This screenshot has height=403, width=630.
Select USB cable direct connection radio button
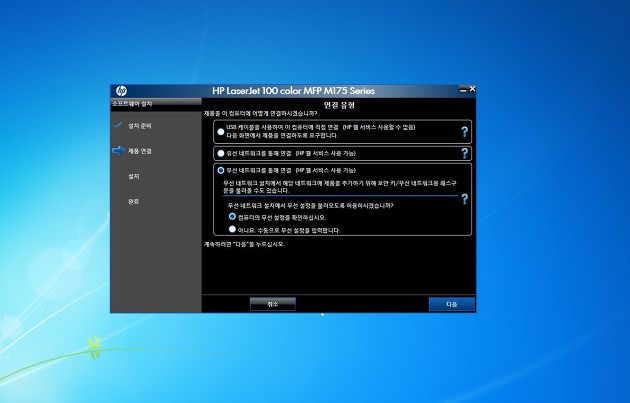click(221, 132)
